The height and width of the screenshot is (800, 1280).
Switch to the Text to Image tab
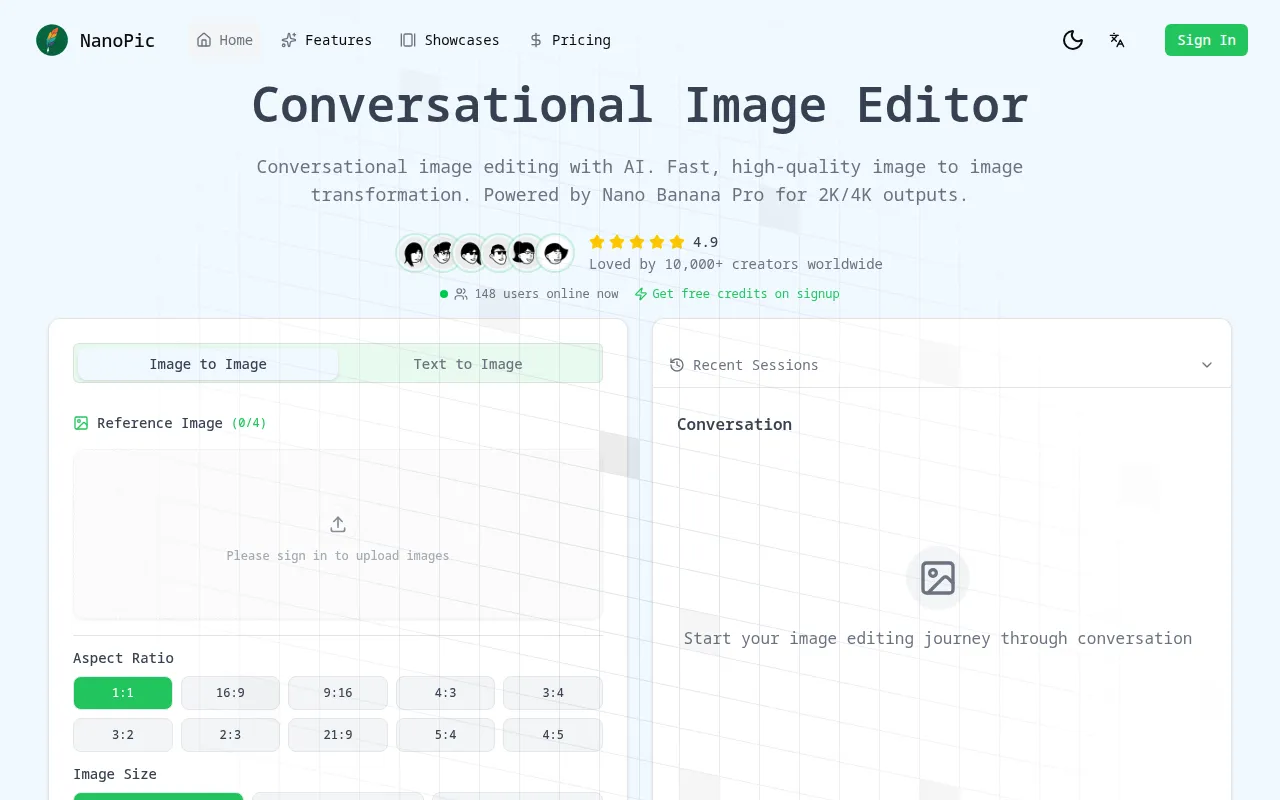click(468, 364)
